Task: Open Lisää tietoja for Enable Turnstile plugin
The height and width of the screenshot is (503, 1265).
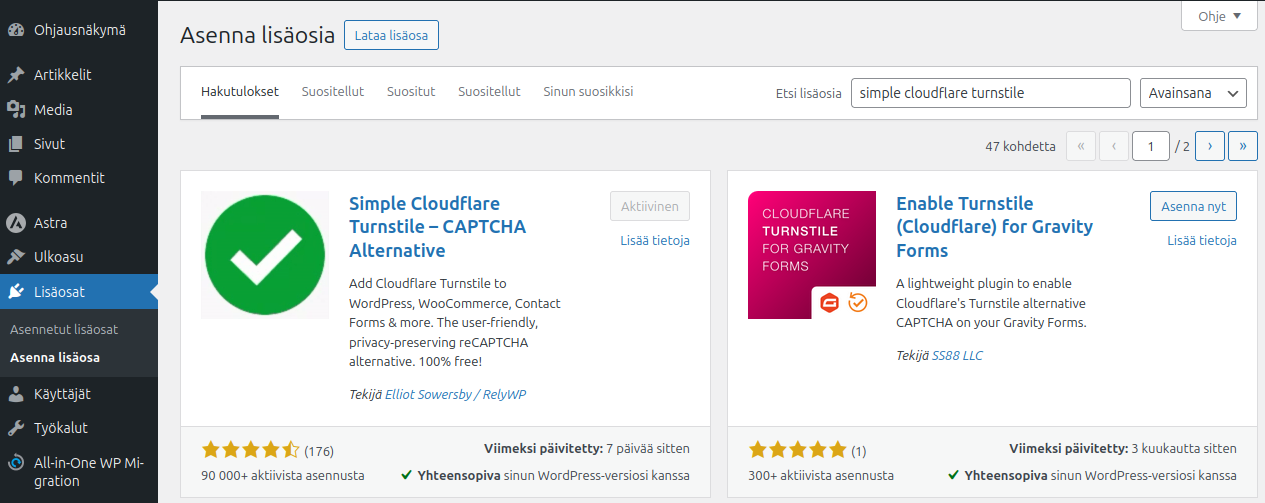Action: point(1202,240)
